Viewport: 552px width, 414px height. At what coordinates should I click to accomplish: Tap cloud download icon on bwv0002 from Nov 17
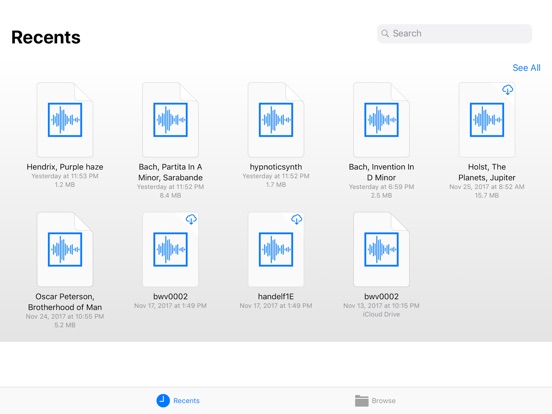(191, 219)
